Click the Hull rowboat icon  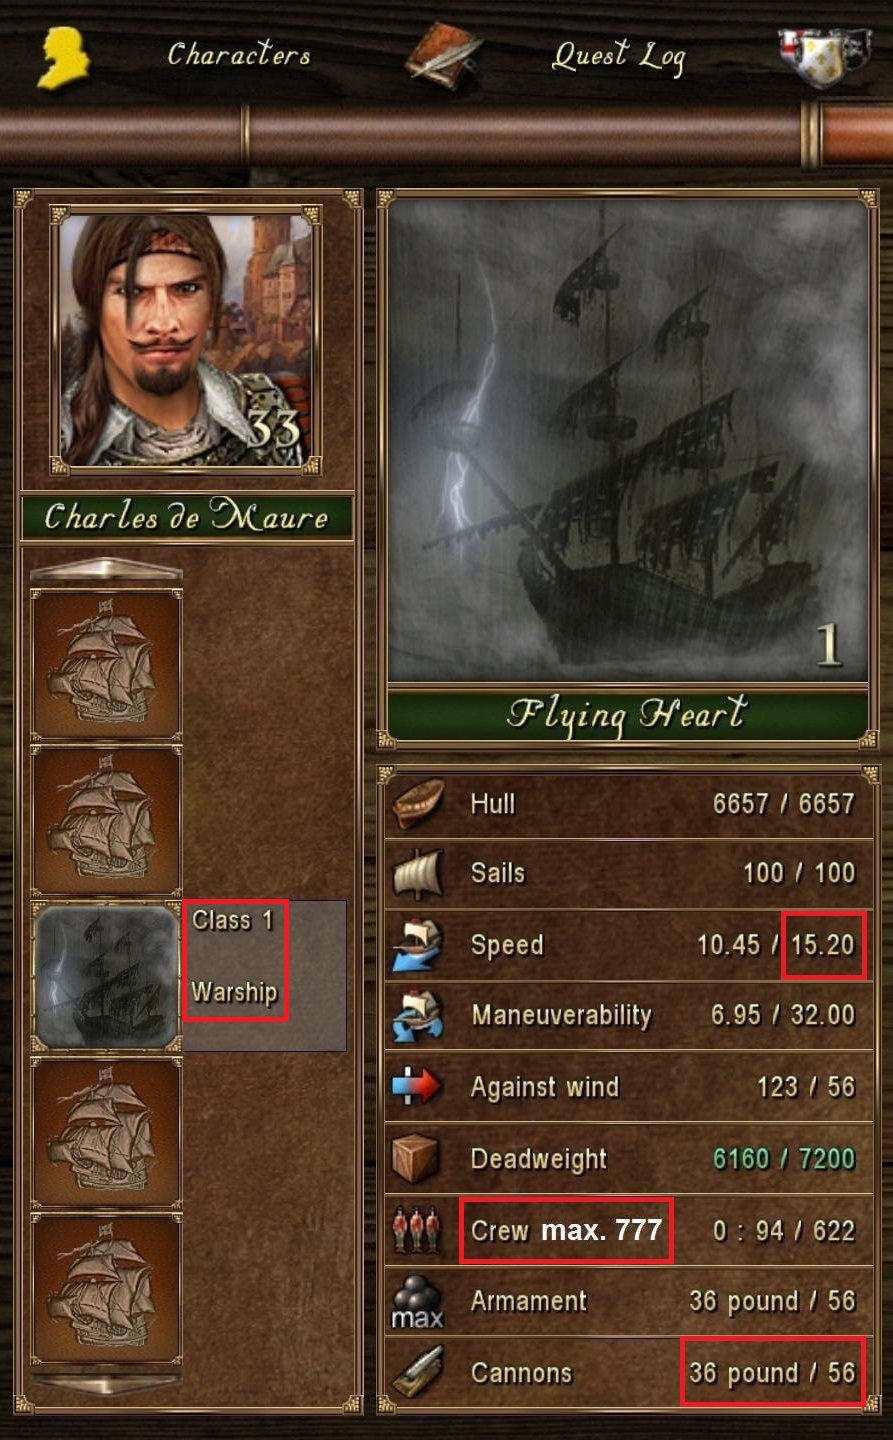418,804
